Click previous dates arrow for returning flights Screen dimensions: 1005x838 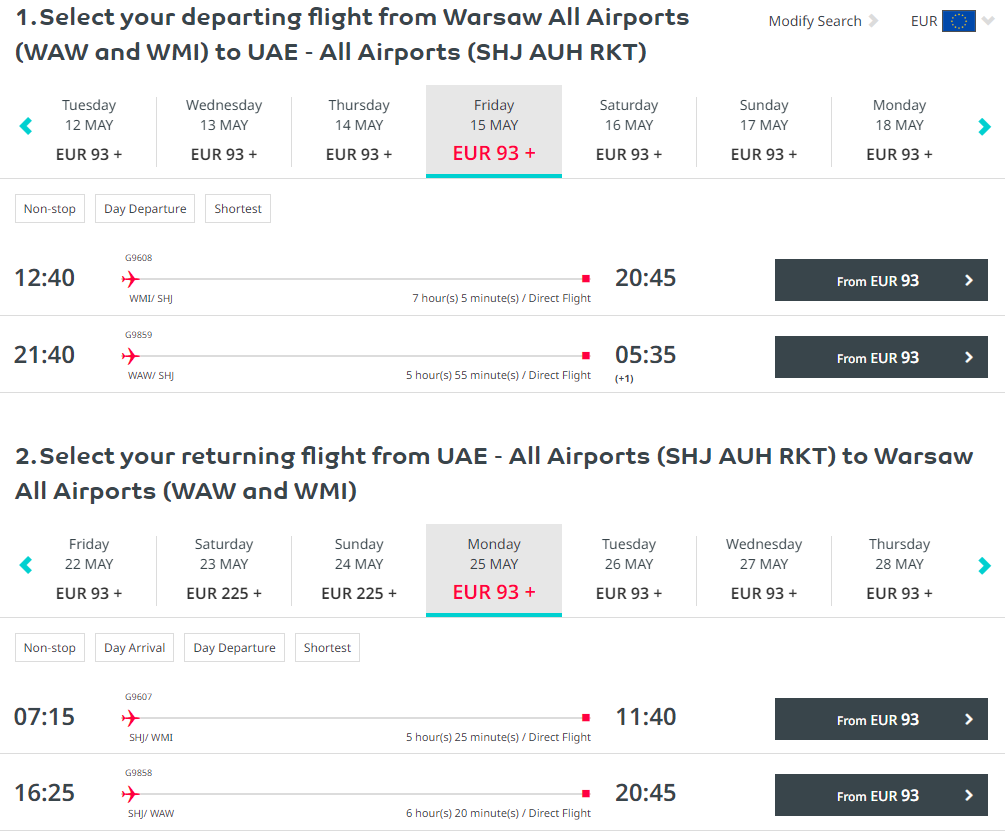tap(26, 565)
